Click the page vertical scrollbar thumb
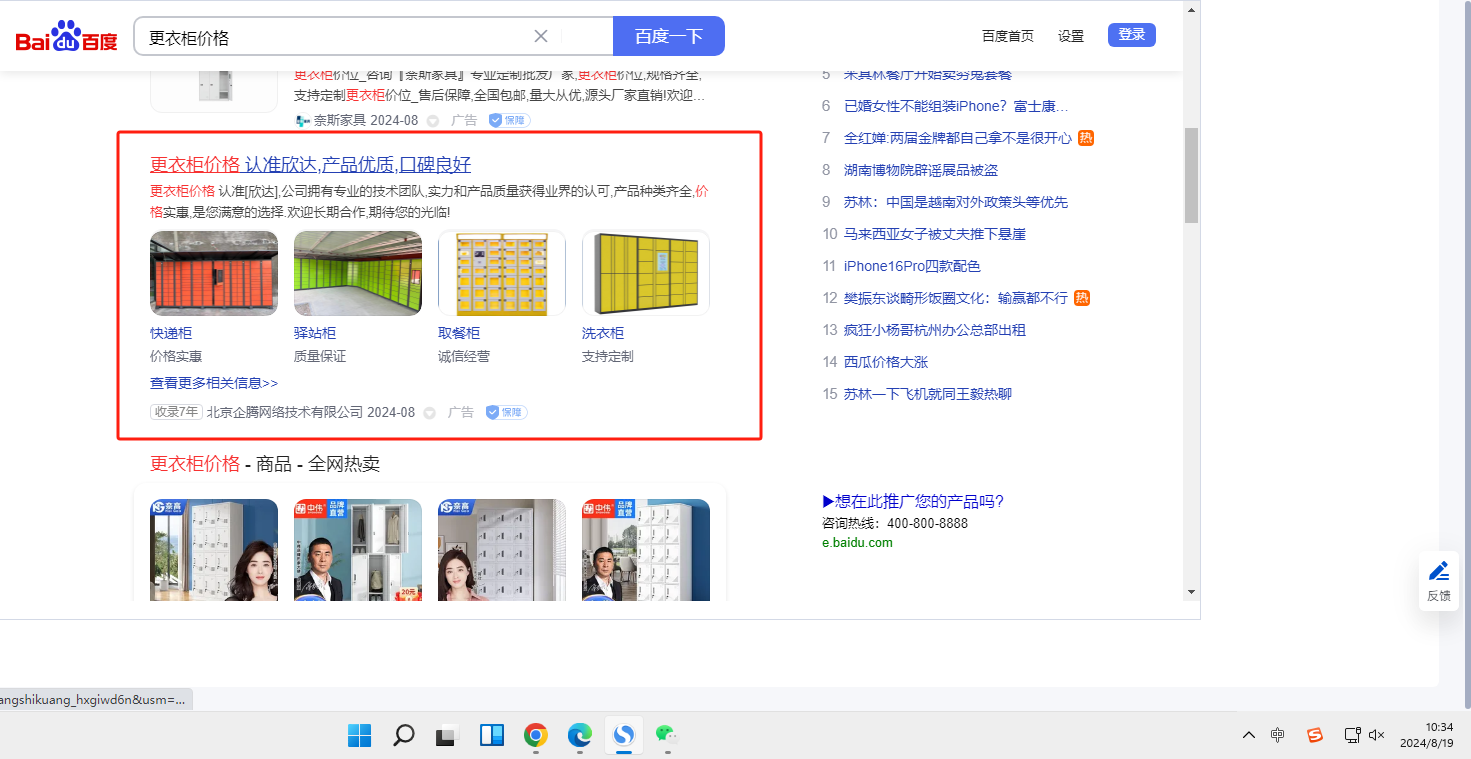 (1191, 176)
